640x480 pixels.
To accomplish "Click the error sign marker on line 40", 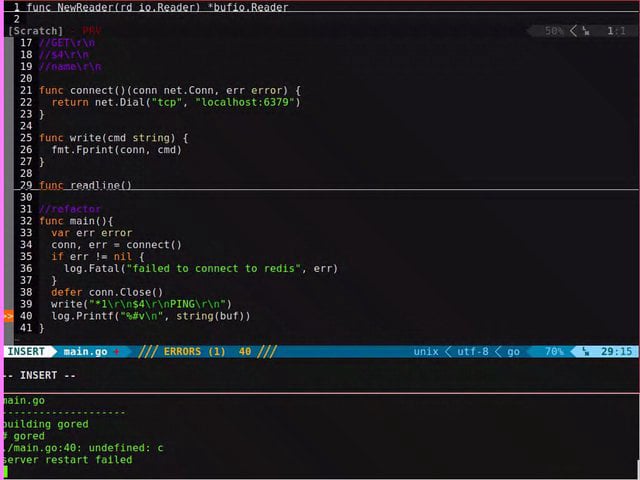I will pyautogui.click(x=9, y=316).
